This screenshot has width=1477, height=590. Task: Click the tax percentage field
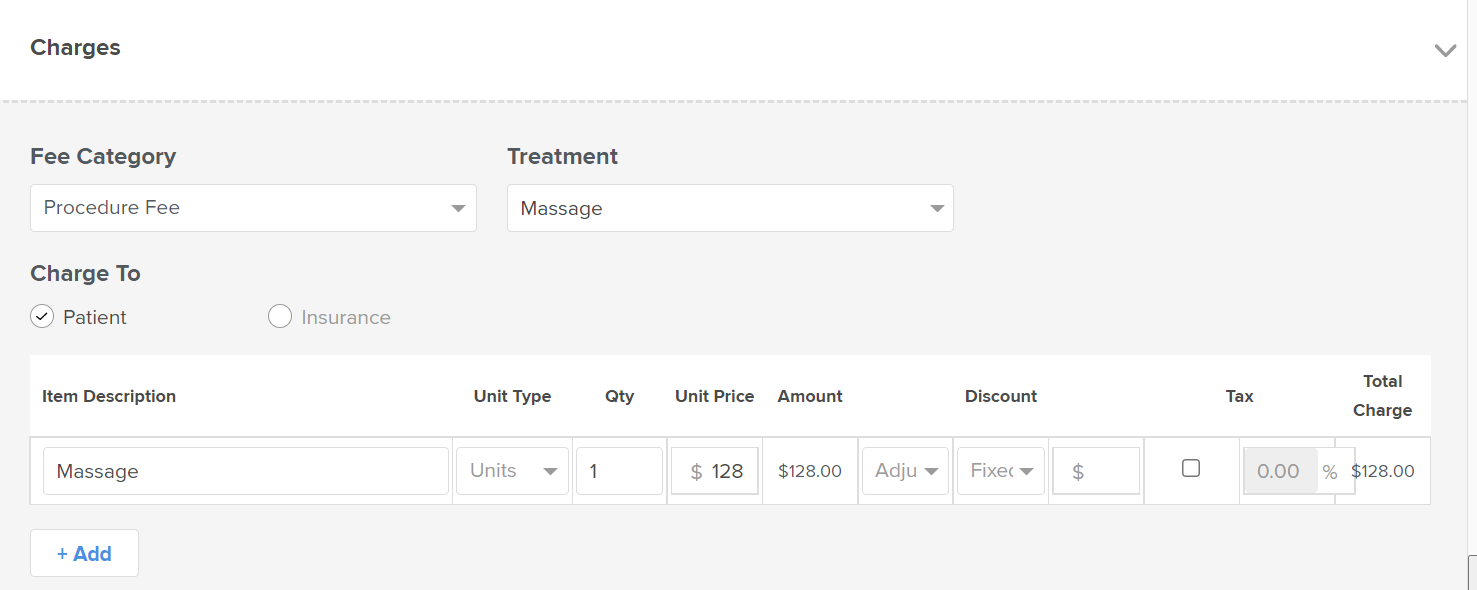tap(1280, 471)
